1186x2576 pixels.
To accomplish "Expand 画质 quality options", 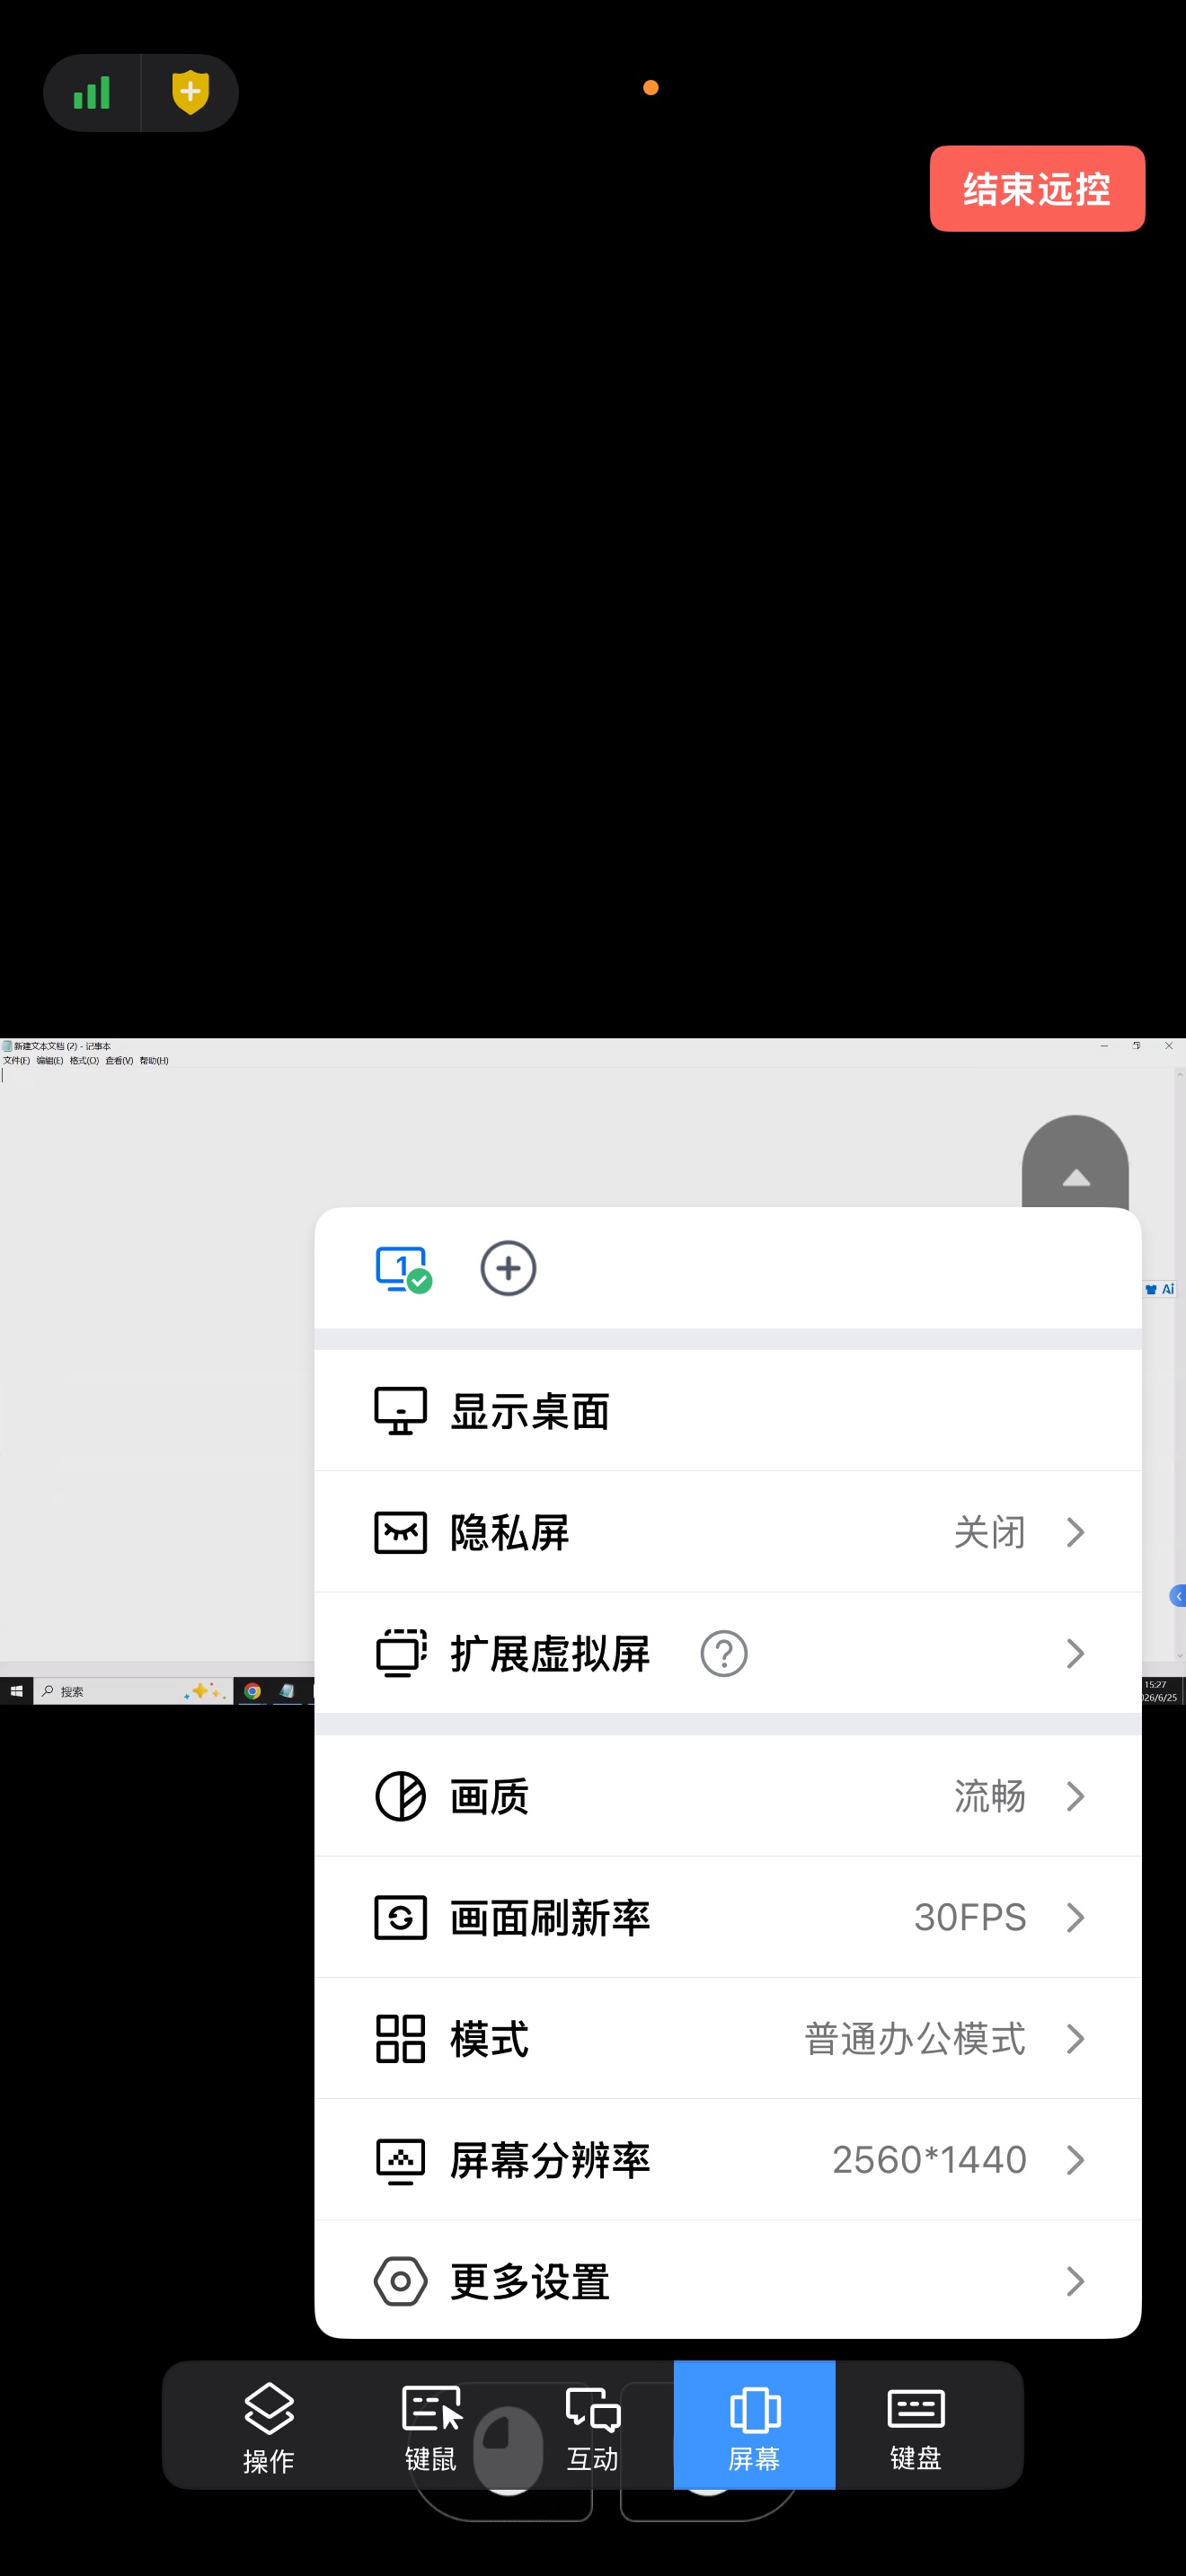I will 728,1796.
